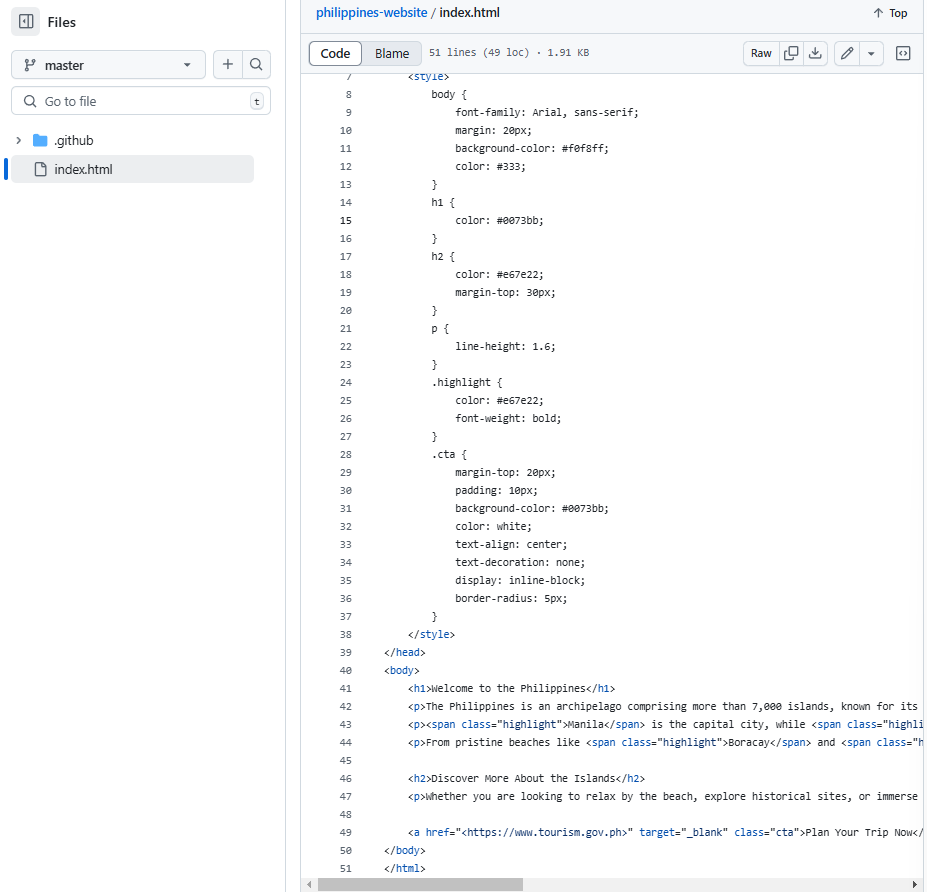The image size is (927, 892).
Task: Open the file editor with the pencil icon
Action: tap(847, 53)
